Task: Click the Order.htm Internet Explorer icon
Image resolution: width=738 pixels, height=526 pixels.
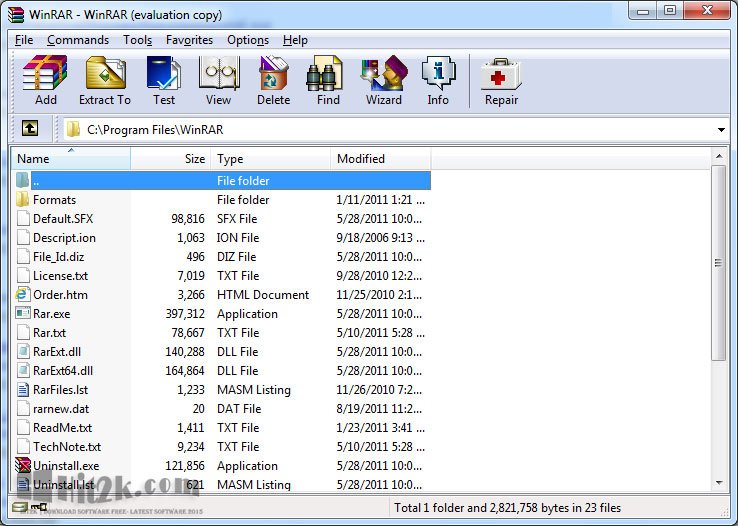Action: pos(22,295)
